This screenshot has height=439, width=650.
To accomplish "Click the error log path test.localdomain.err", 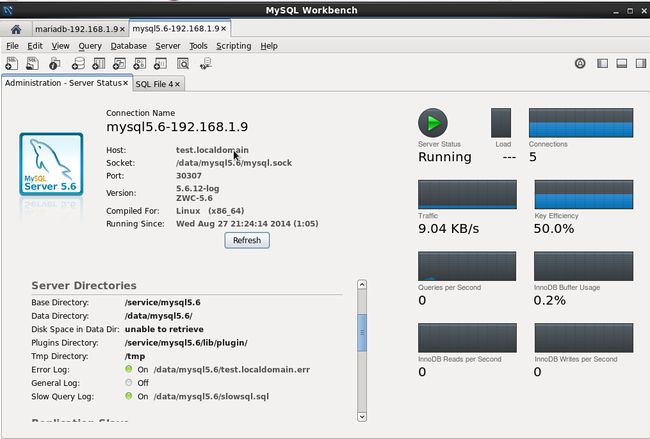I will [x=232, y=369].
